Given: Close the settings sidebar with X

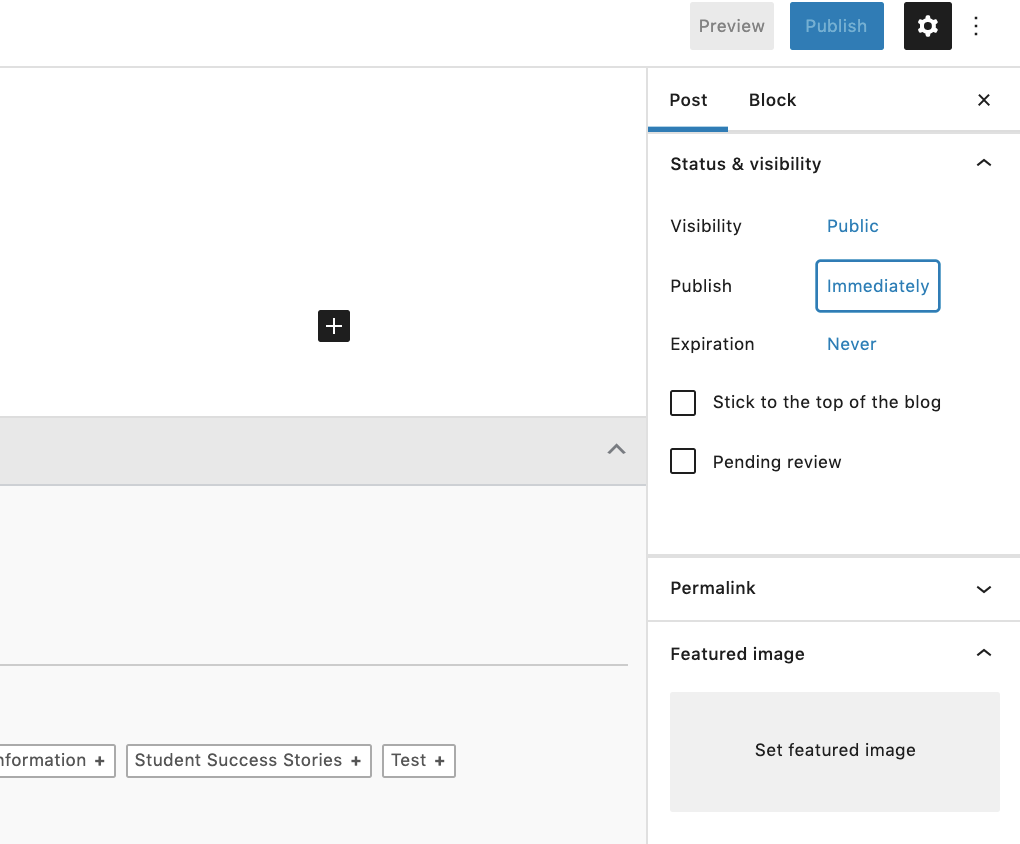Looking at the screenshot, I should pos(984,100).
